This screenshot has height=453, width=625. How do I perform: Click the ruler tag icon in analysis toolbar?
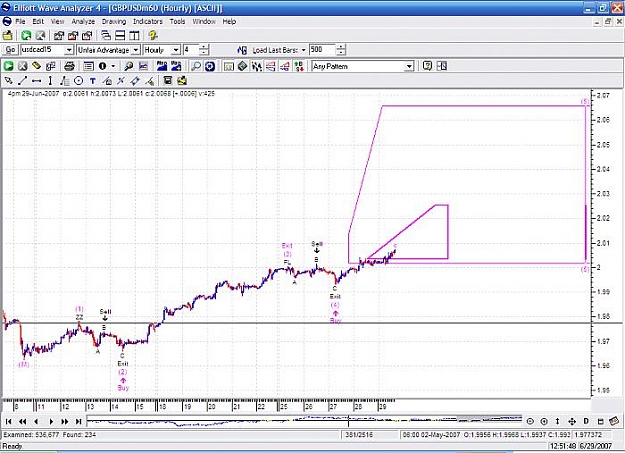36,66
